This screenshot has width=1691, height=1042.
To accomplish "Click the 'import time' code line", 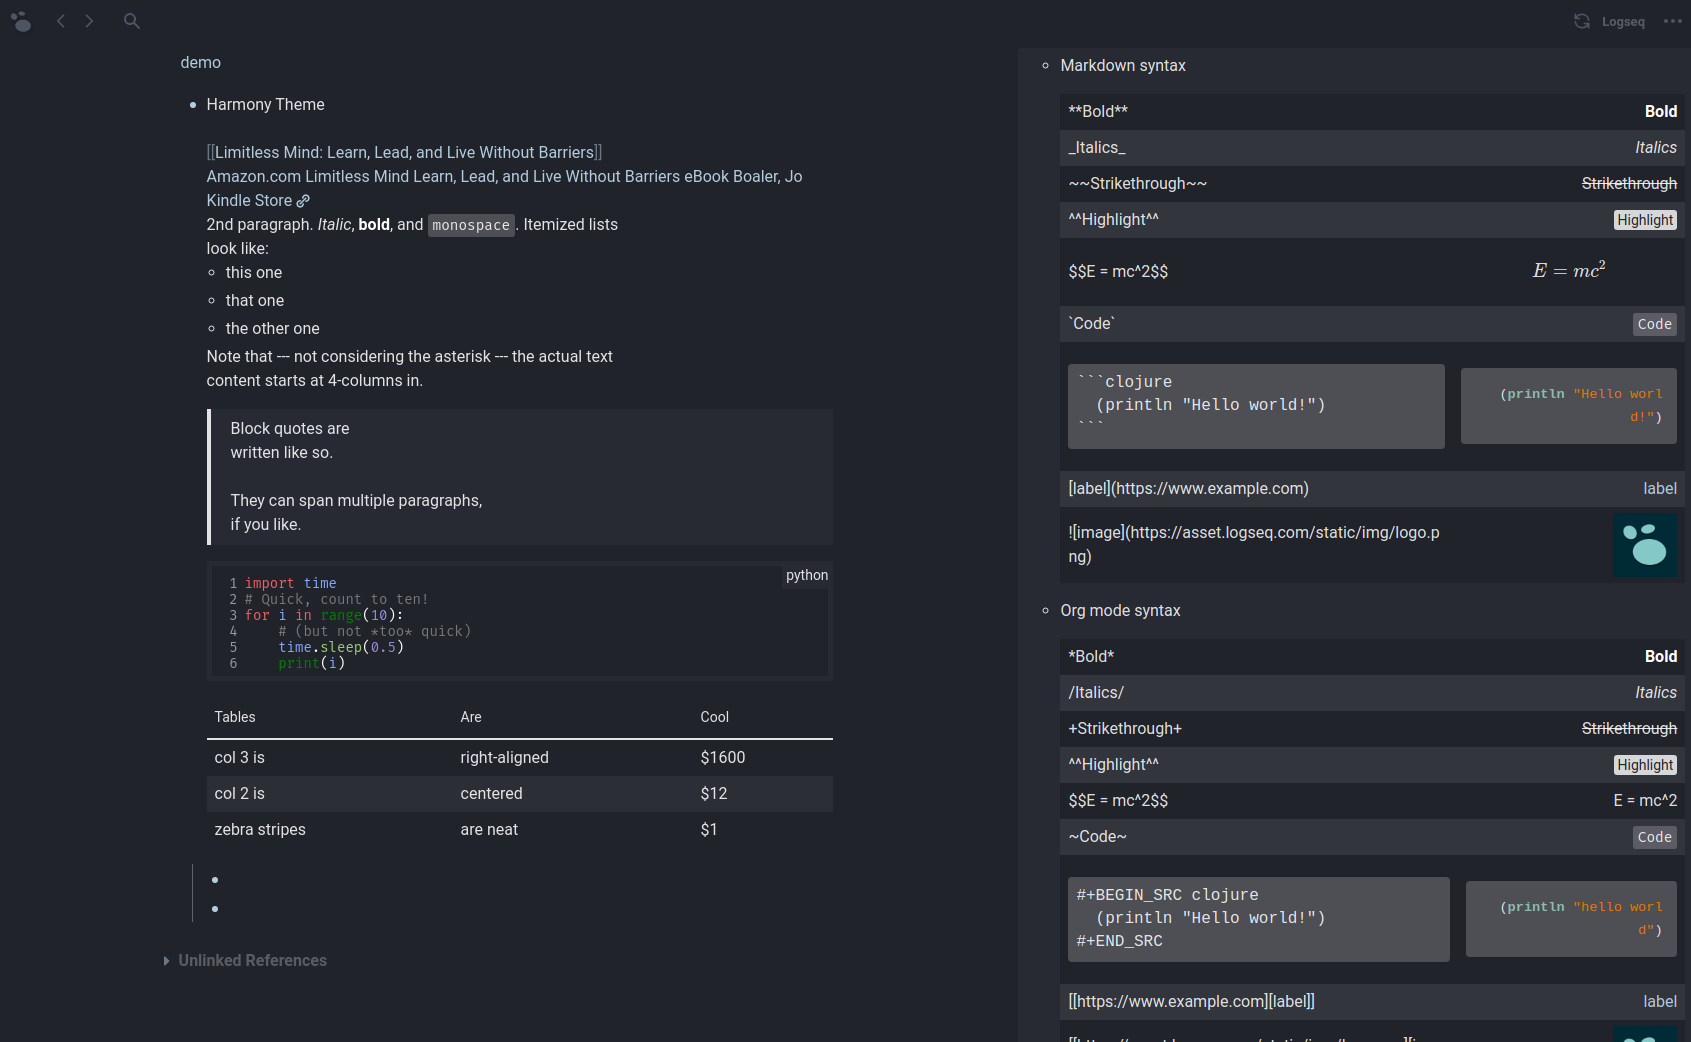I will (x=291, y=583).
